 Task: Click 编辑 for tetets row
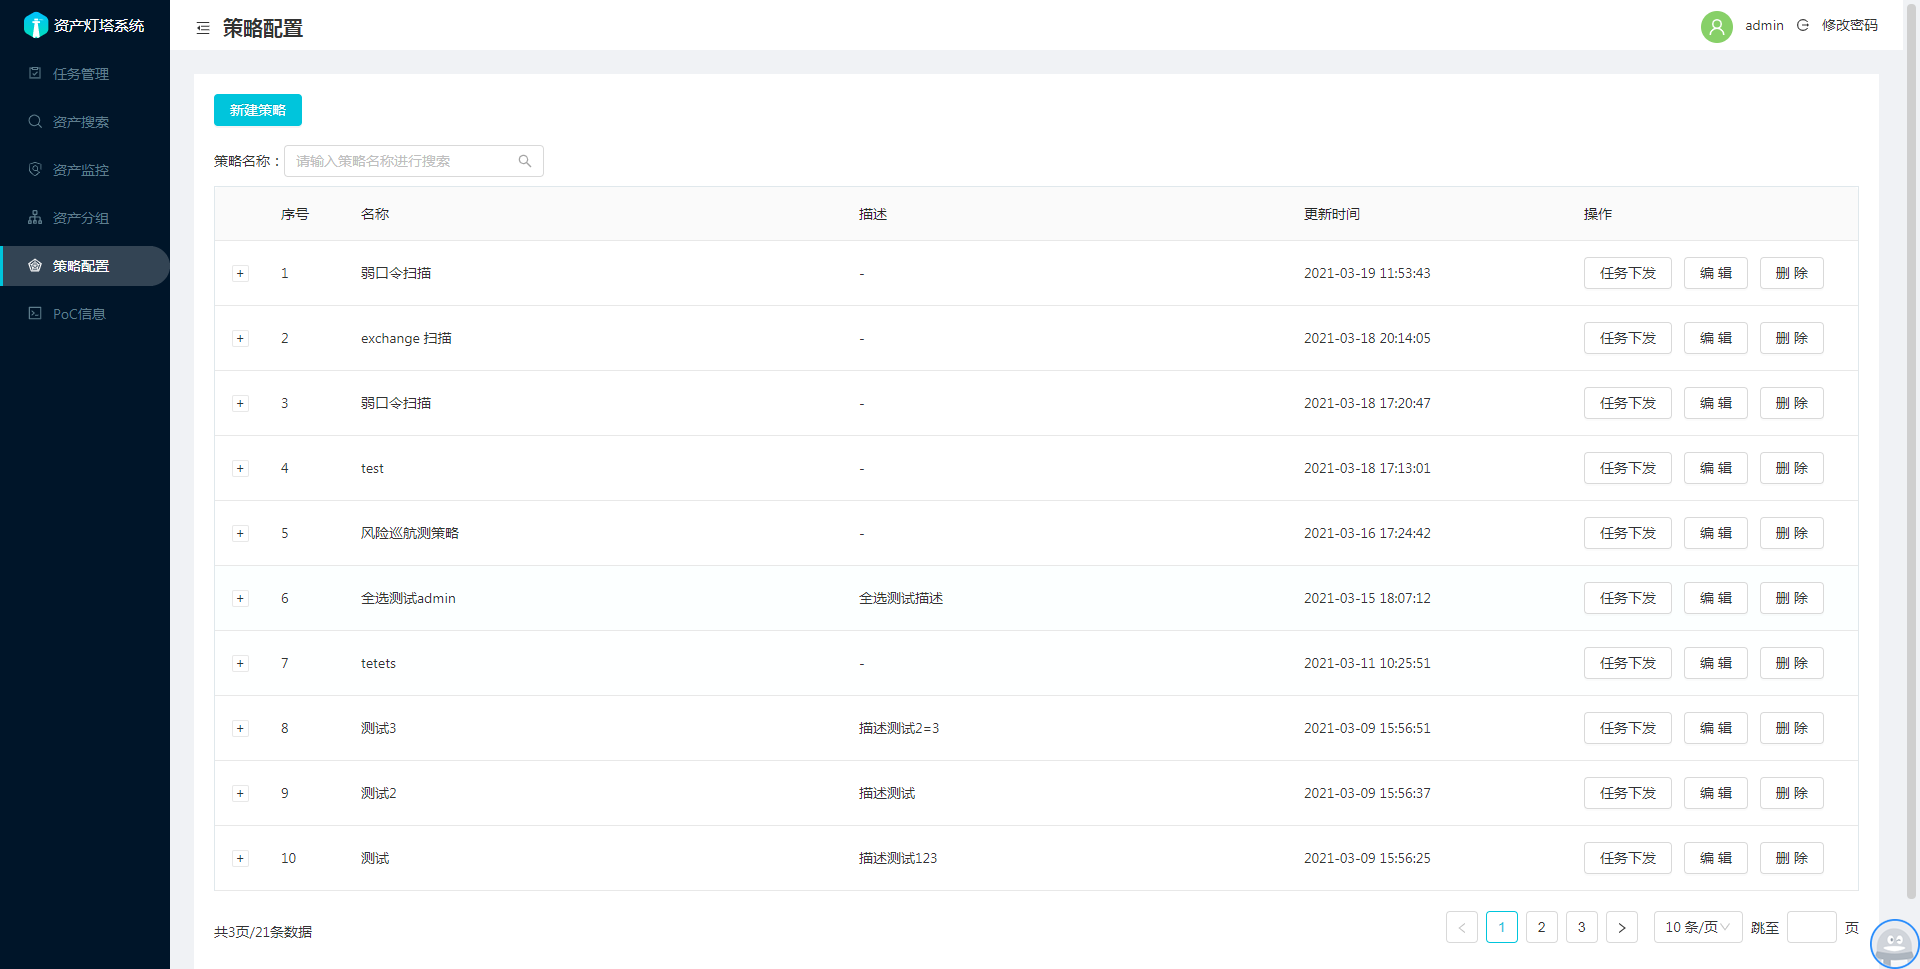click(x=1716, y=663)
